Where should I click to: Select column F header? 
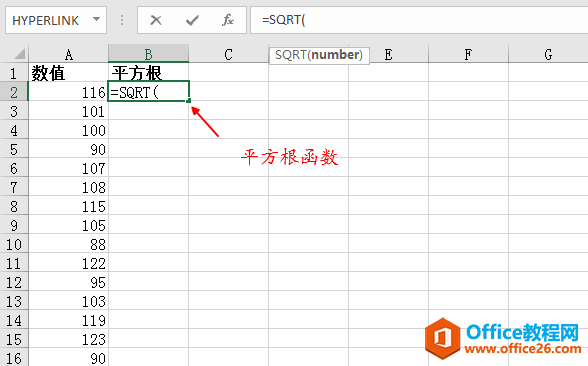468,54
